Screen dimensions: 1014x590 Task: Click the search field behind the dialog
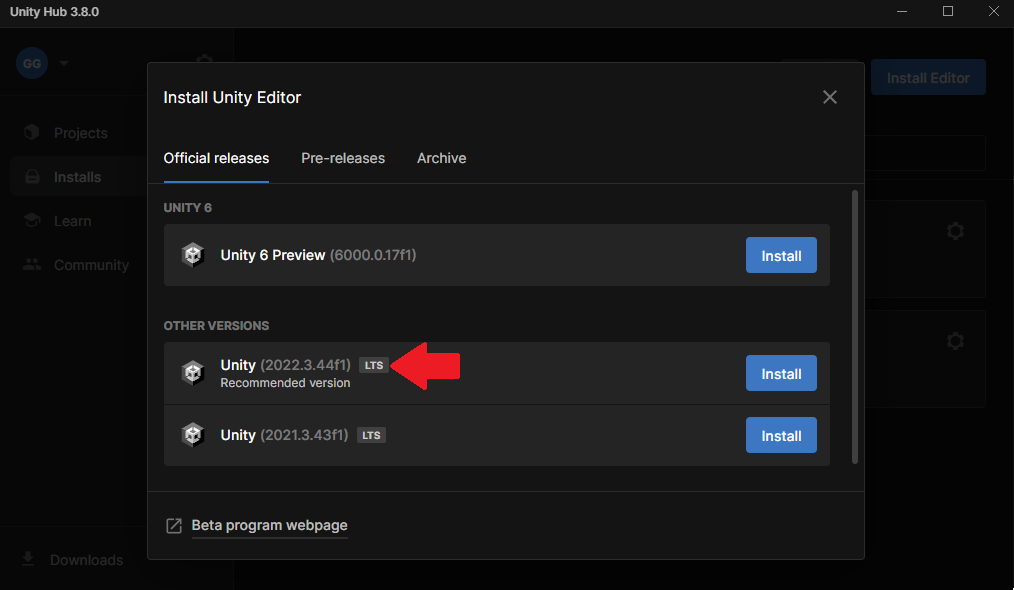point(925,153)
